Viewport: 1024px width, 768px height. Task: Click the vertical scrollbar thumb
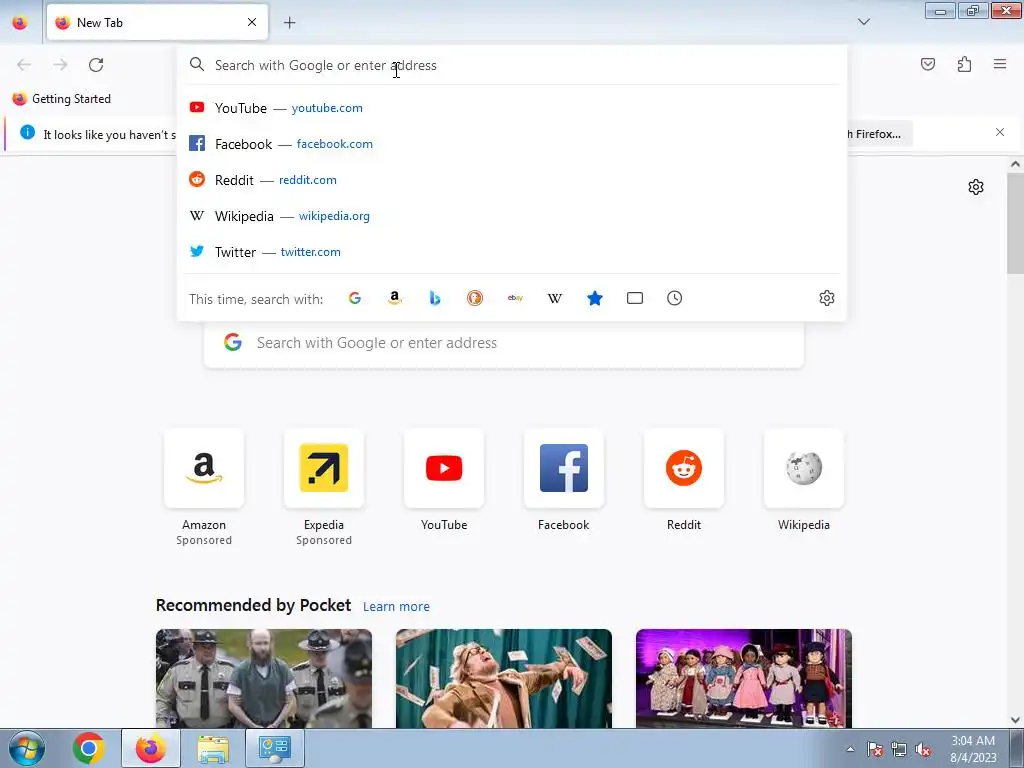coord(1015,223)
